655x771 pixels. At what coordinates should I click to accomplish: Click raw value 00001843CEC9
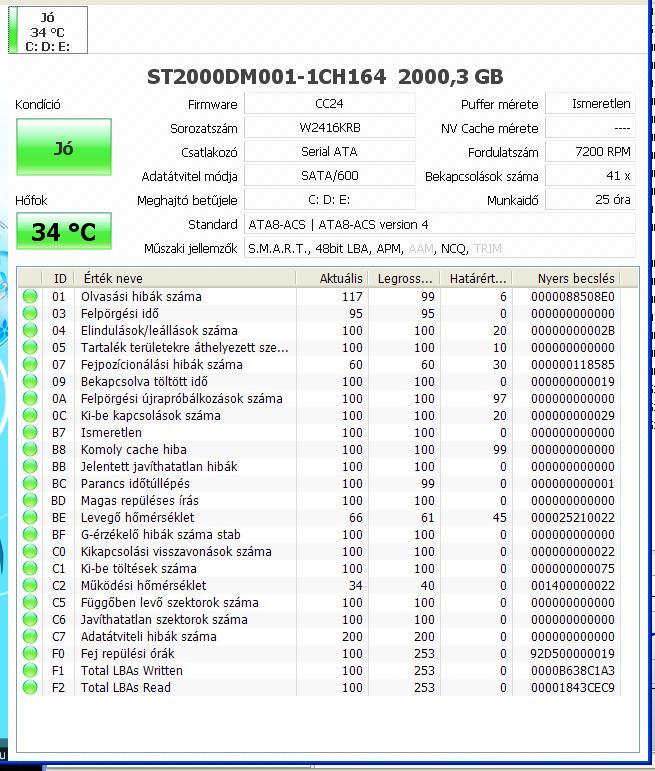(572, 687)
